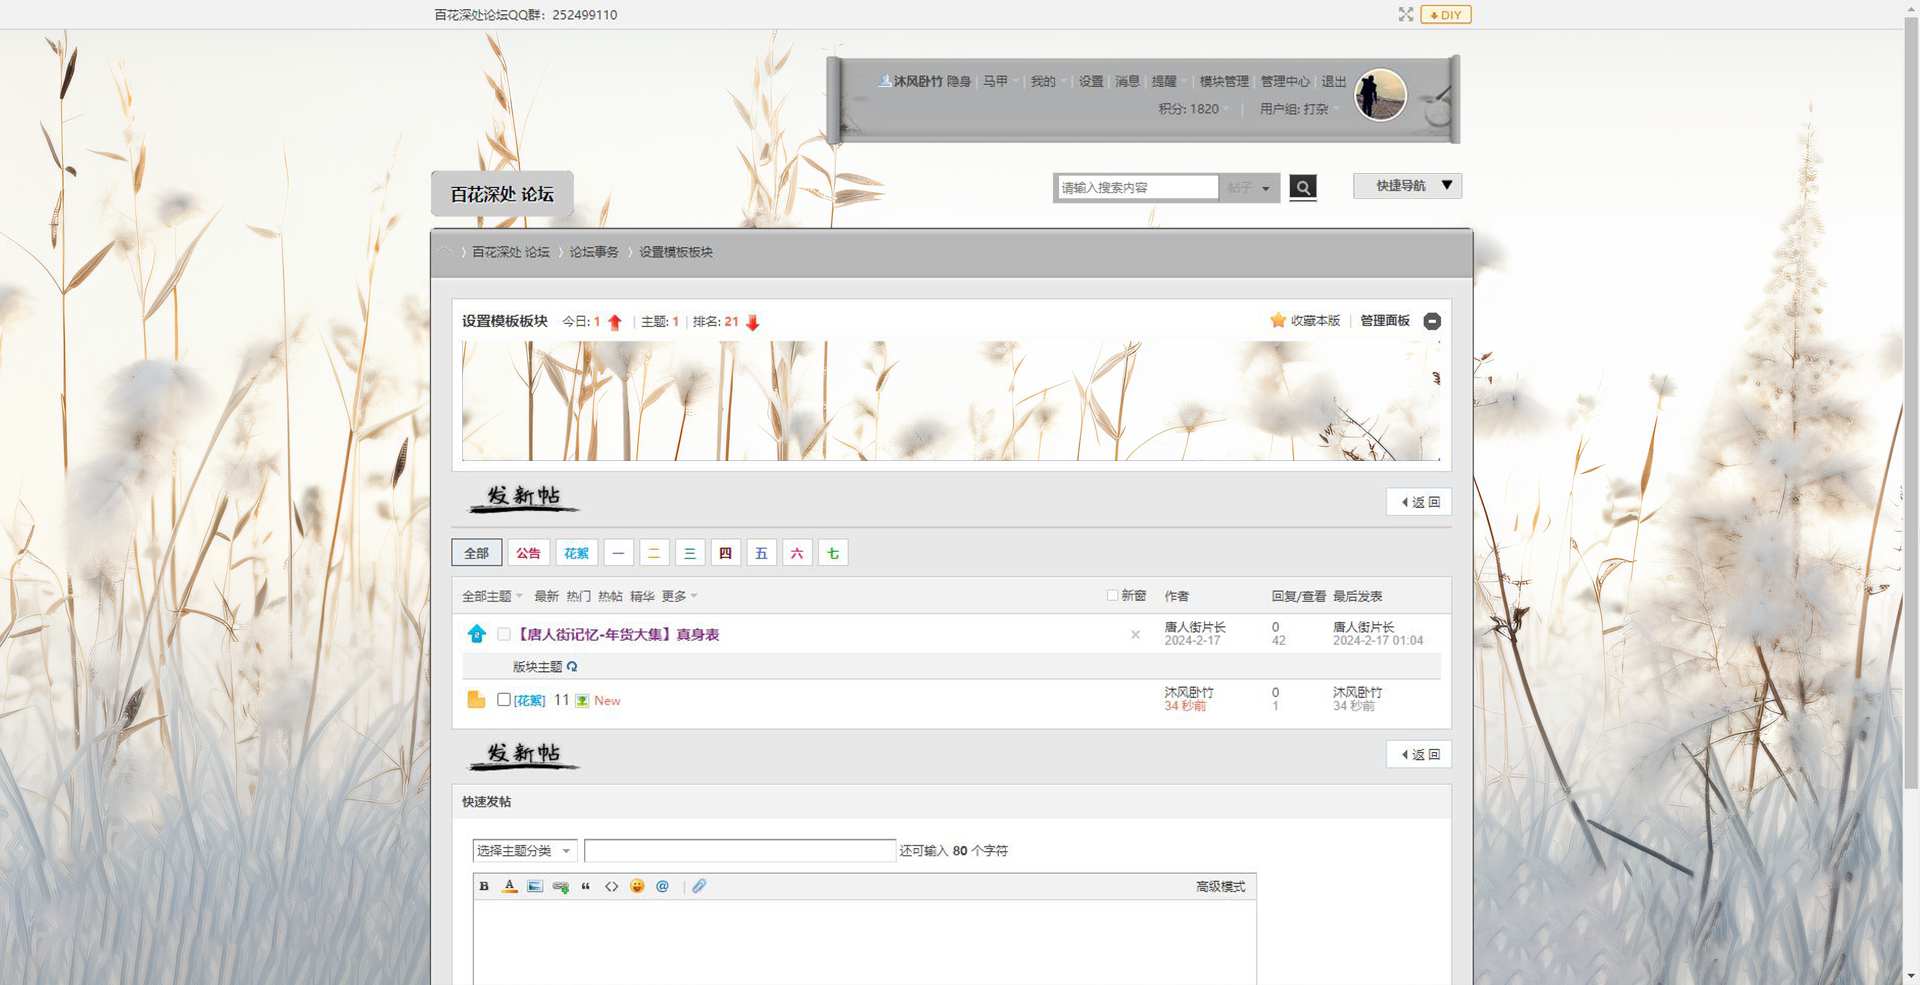Expand the 快捷导航 quick navigation dropdown
Image resolution: width=1920 pixels, height=985 pixels.
point(1407,186)
